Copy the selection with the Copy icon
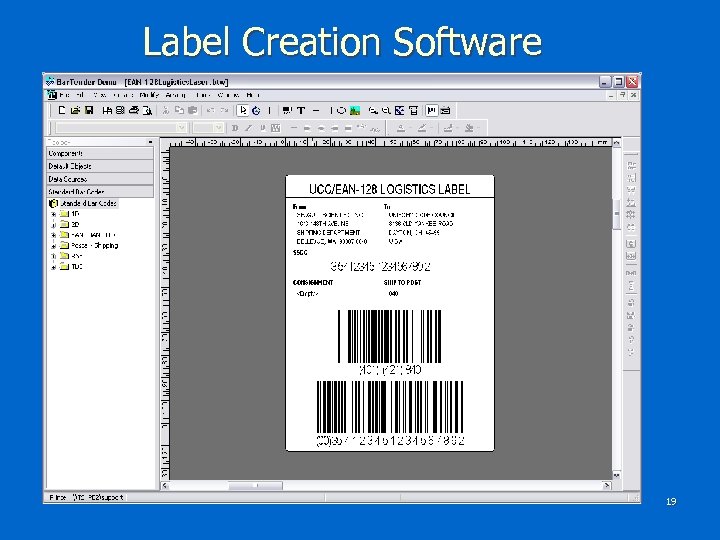Screen dimensions: 720x540 tap(179, 110)
